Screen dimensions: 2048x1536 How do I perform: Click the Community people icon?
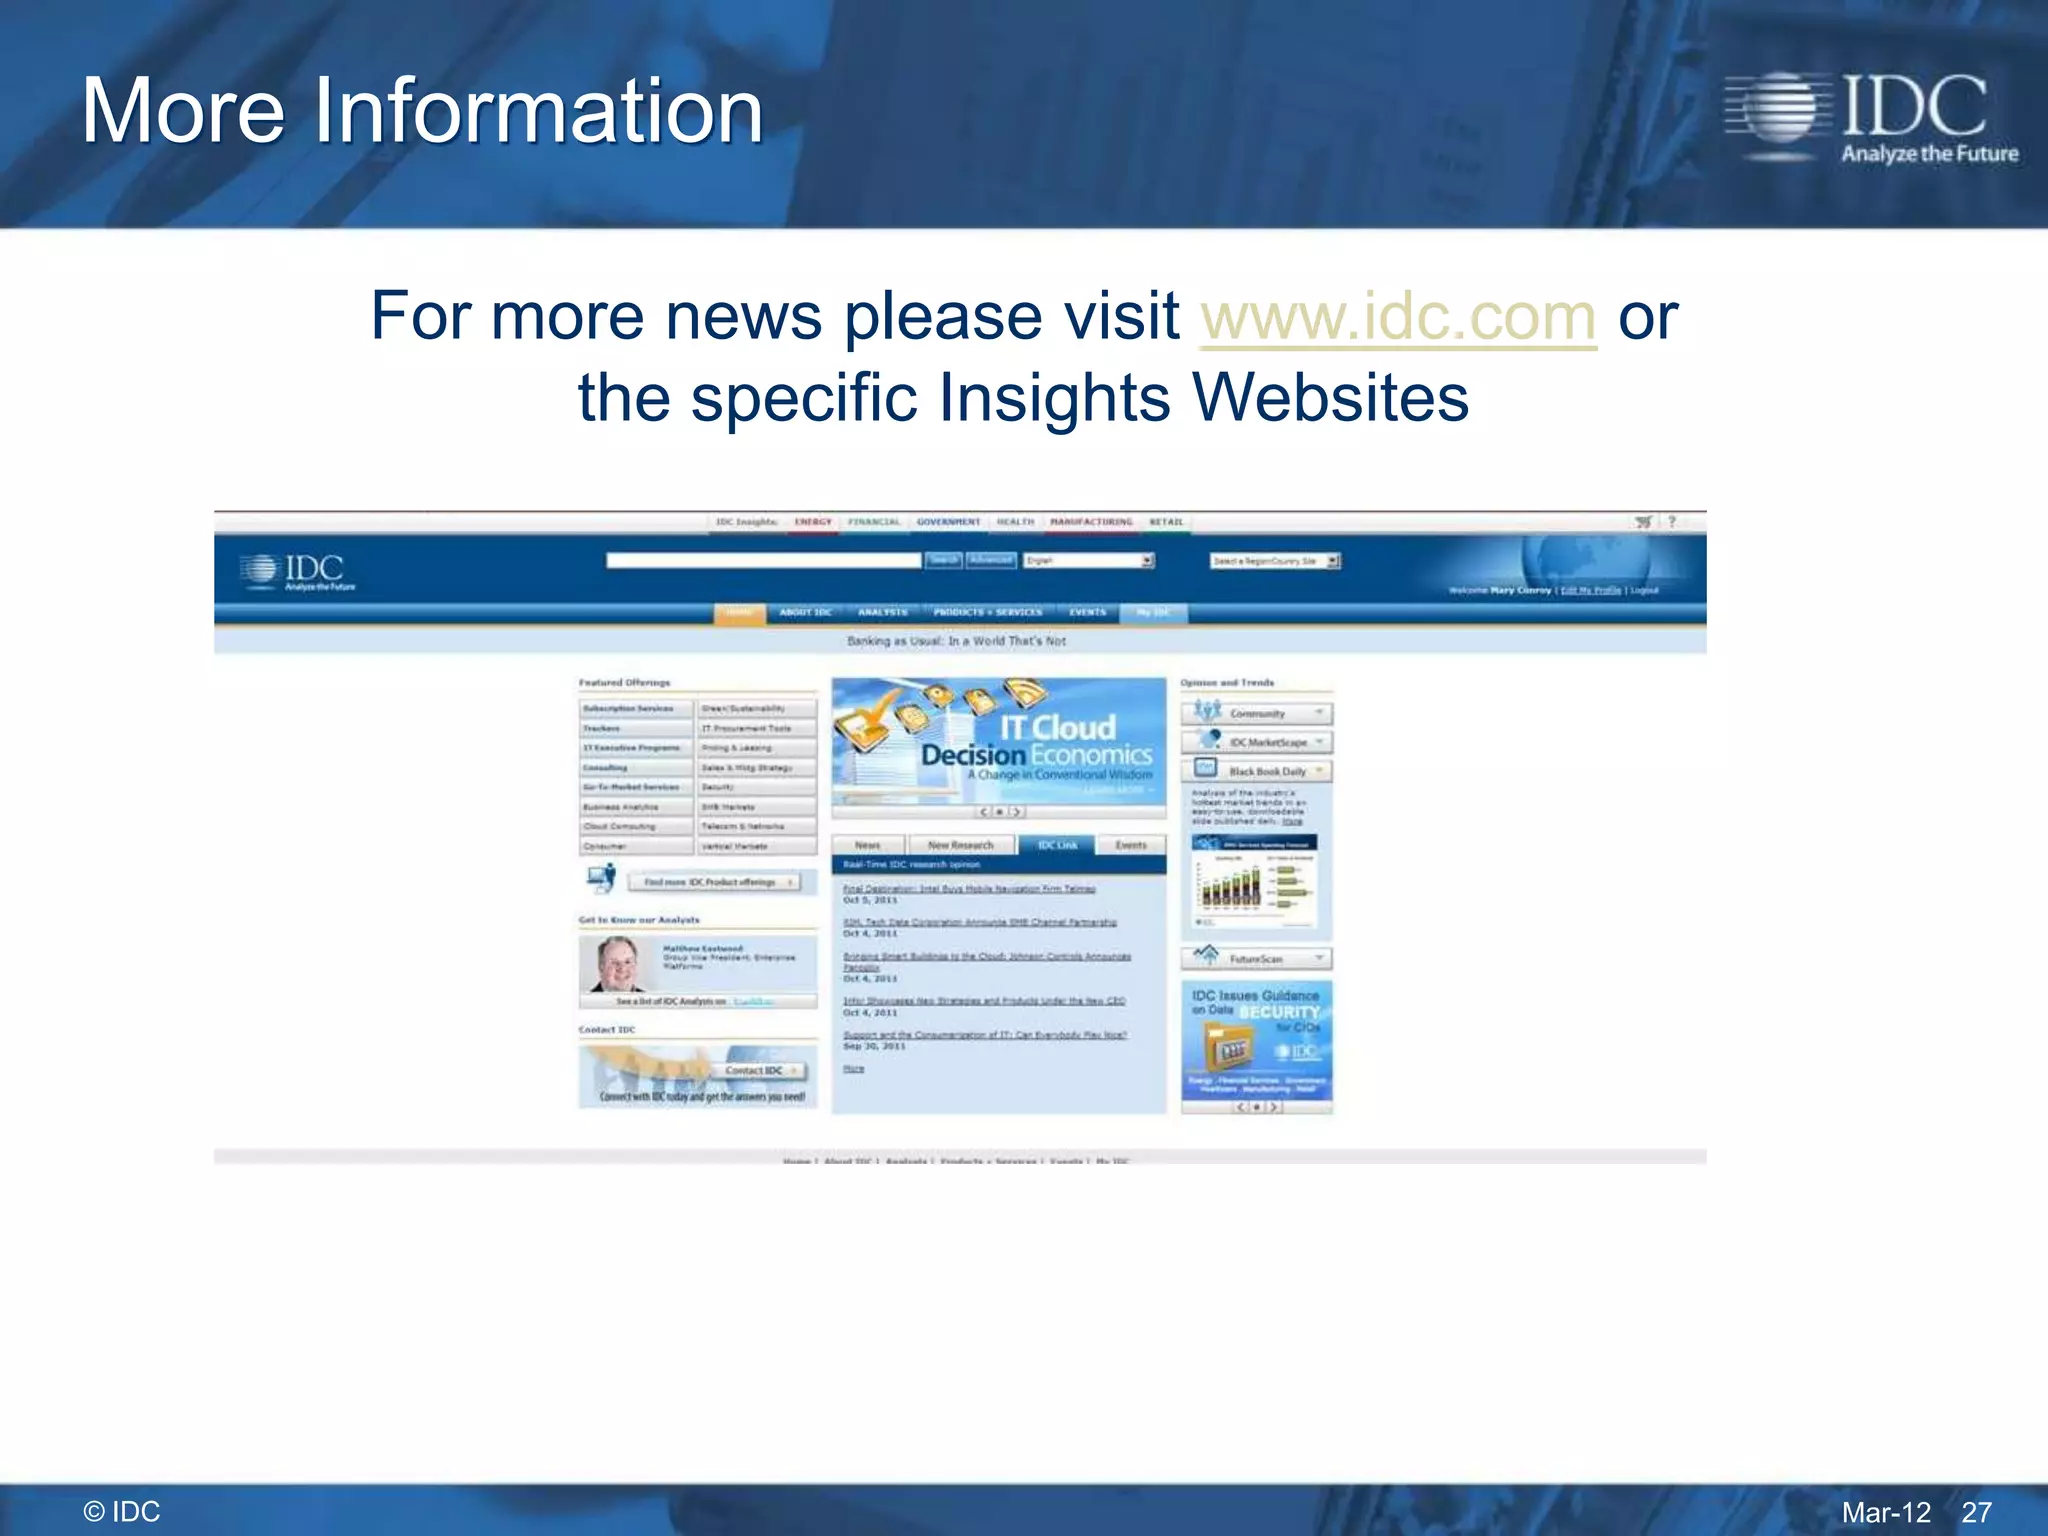1207,712
